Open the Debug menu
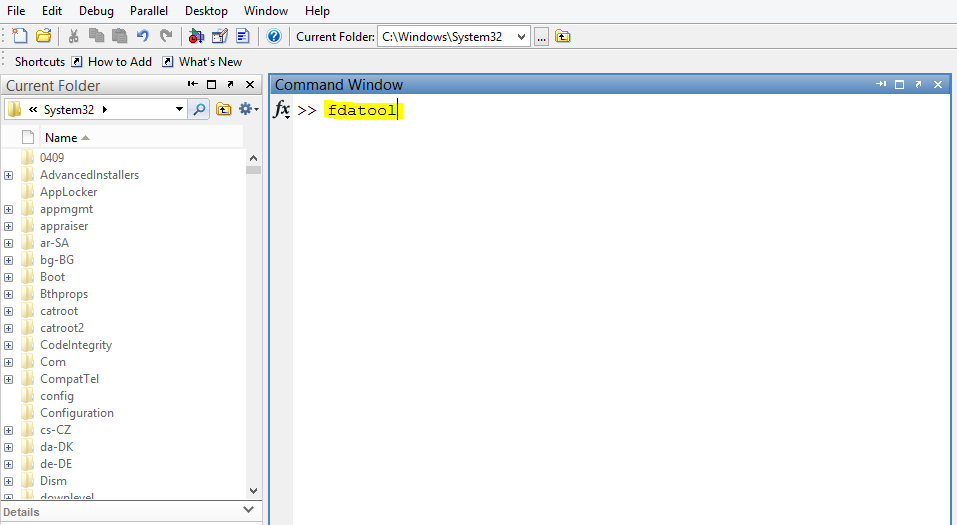 (96, 11)
